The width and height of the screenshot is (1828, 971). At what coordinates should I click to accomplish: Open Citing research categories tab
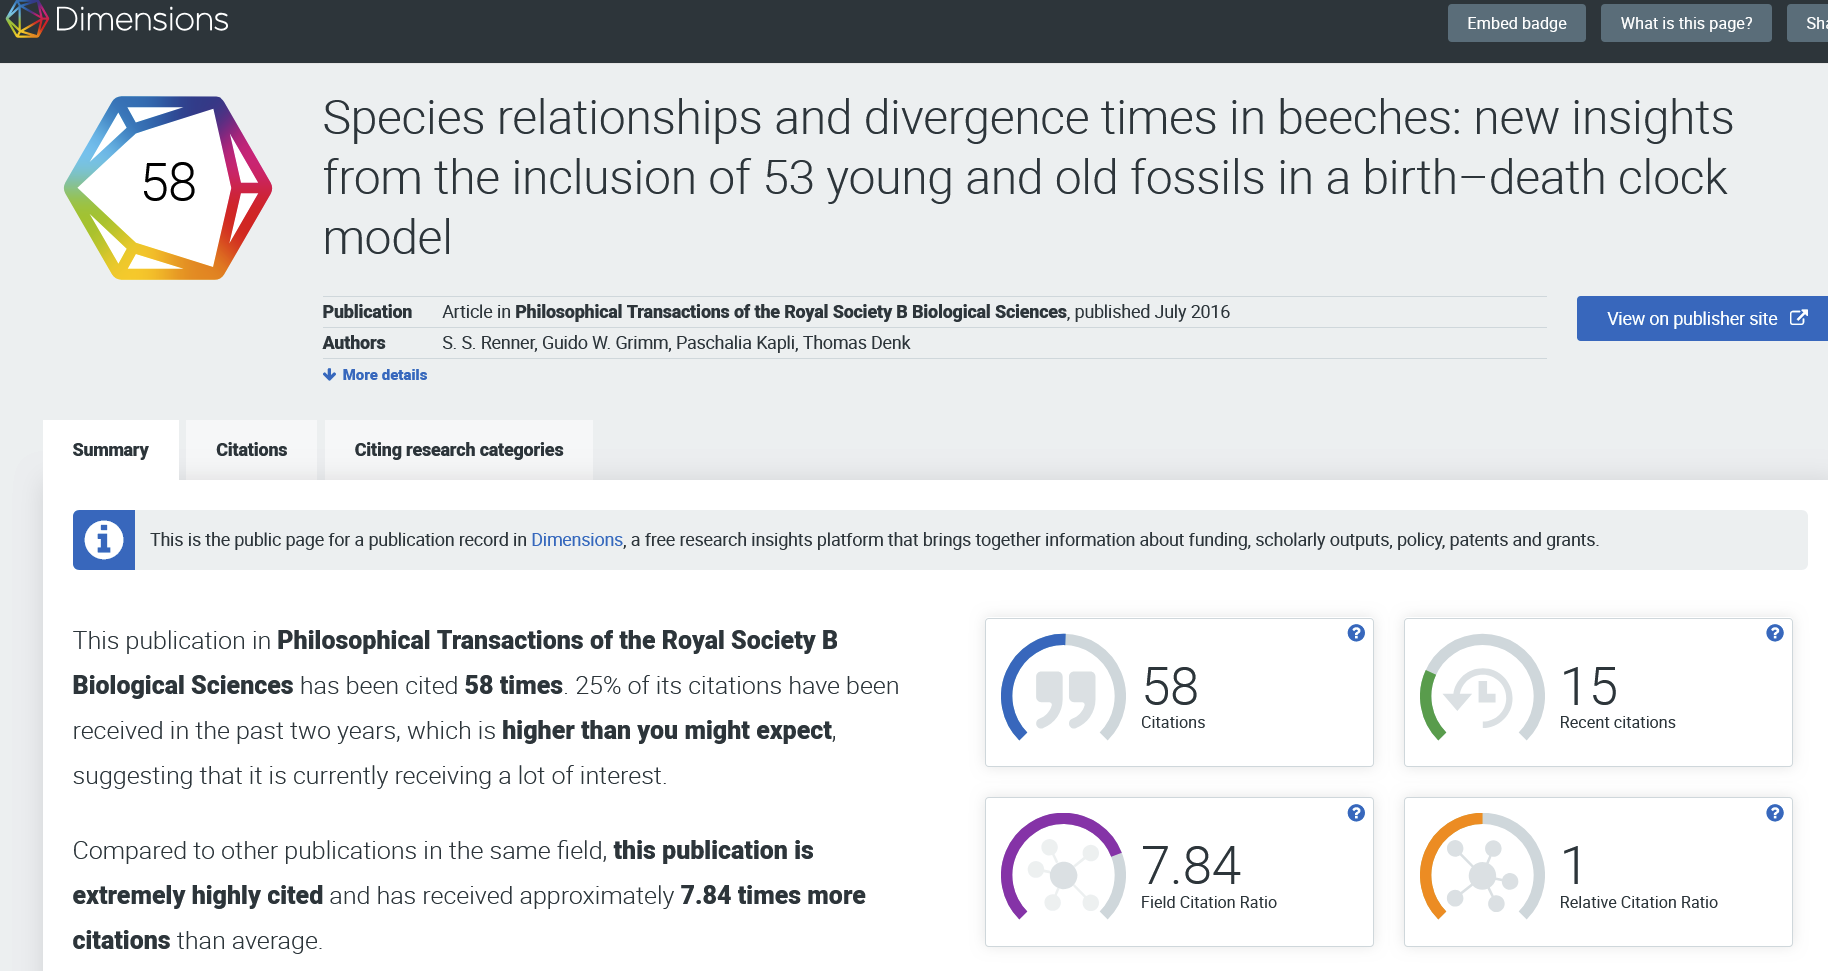[x=459, y=450]
